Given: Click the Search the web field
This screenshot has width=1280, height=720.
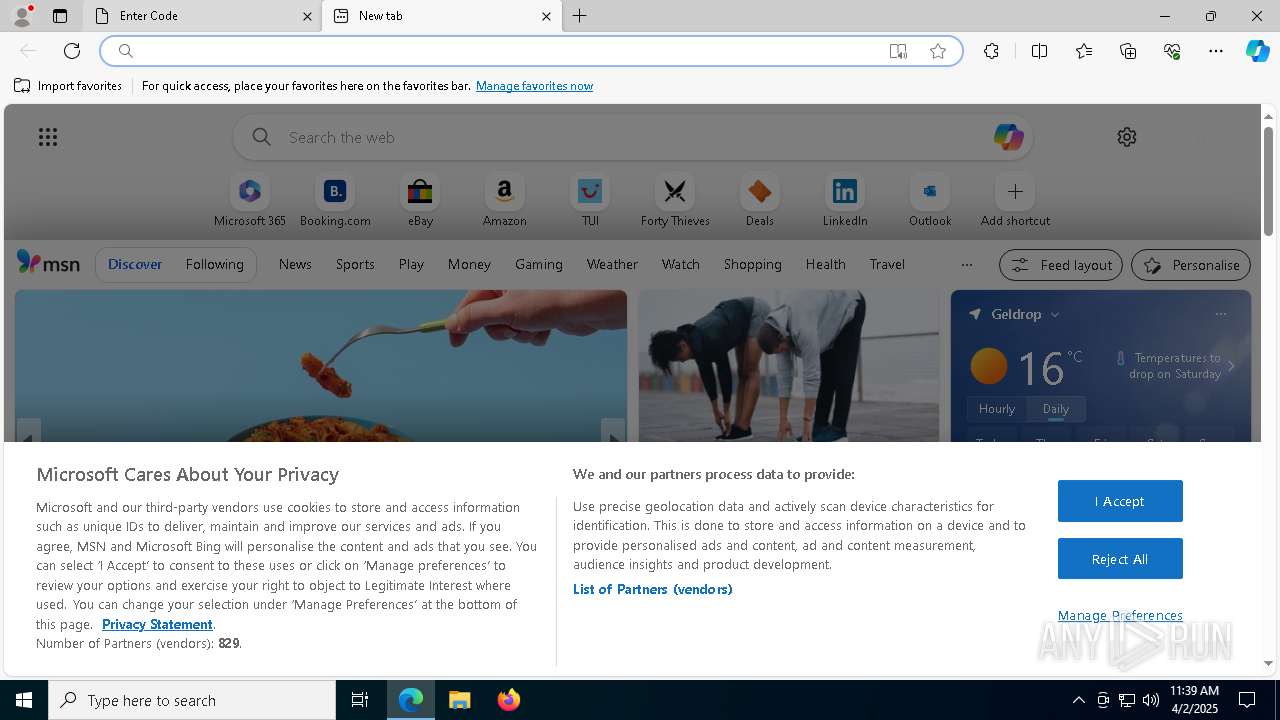Looking at the screenshot, I should click(x=632, y=137).
